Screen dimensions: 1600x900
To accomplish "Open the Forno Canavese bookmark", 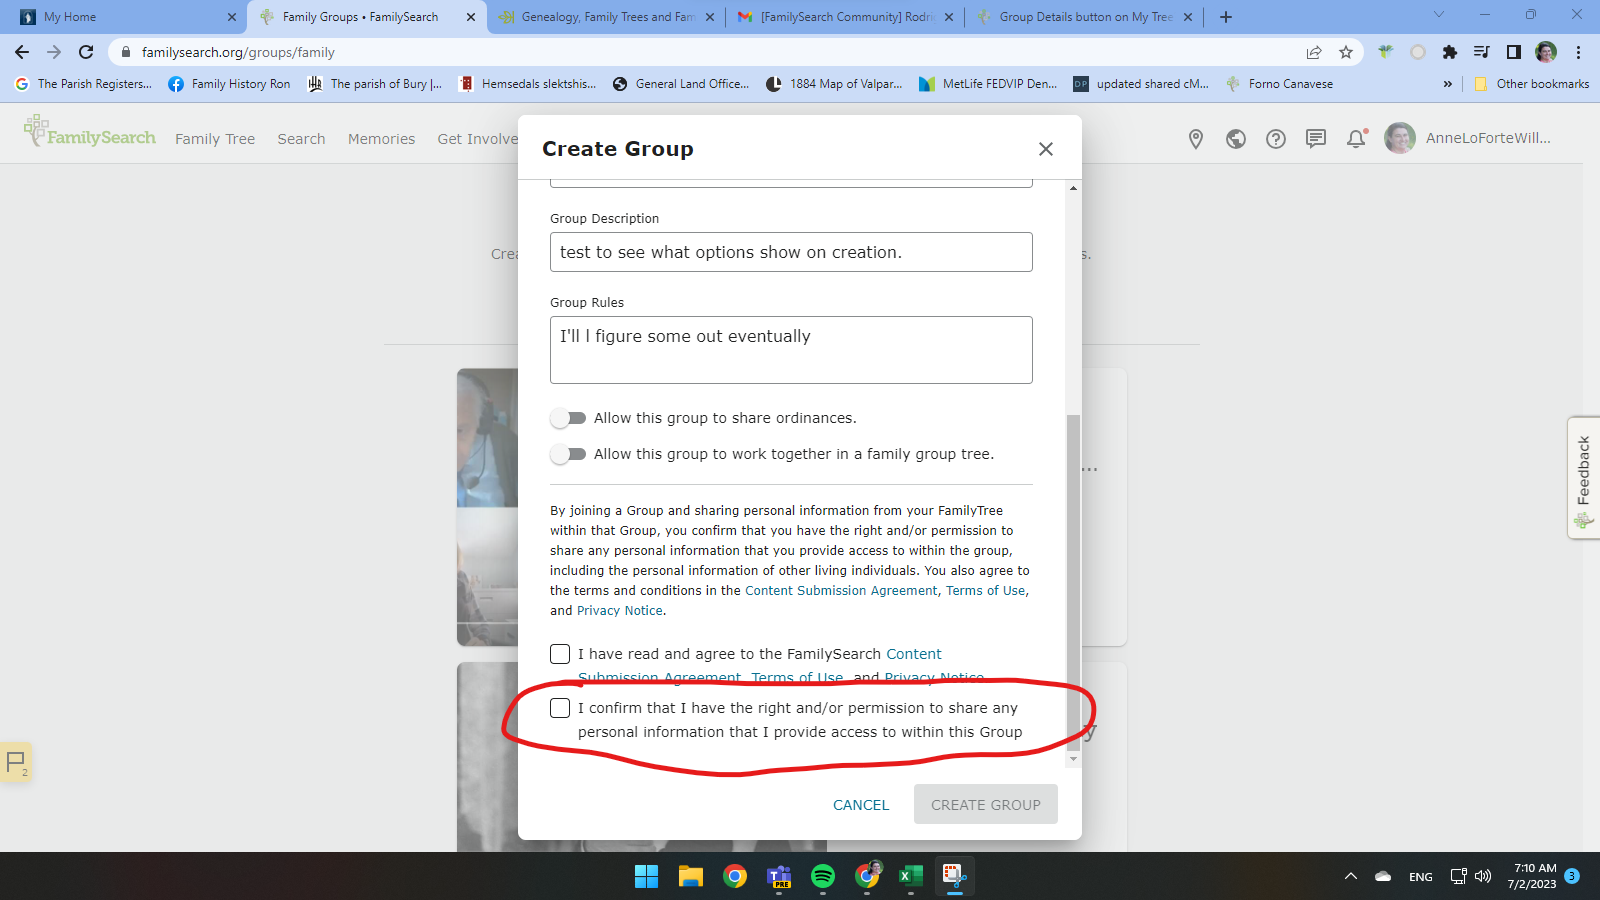I will [1279, 84].
